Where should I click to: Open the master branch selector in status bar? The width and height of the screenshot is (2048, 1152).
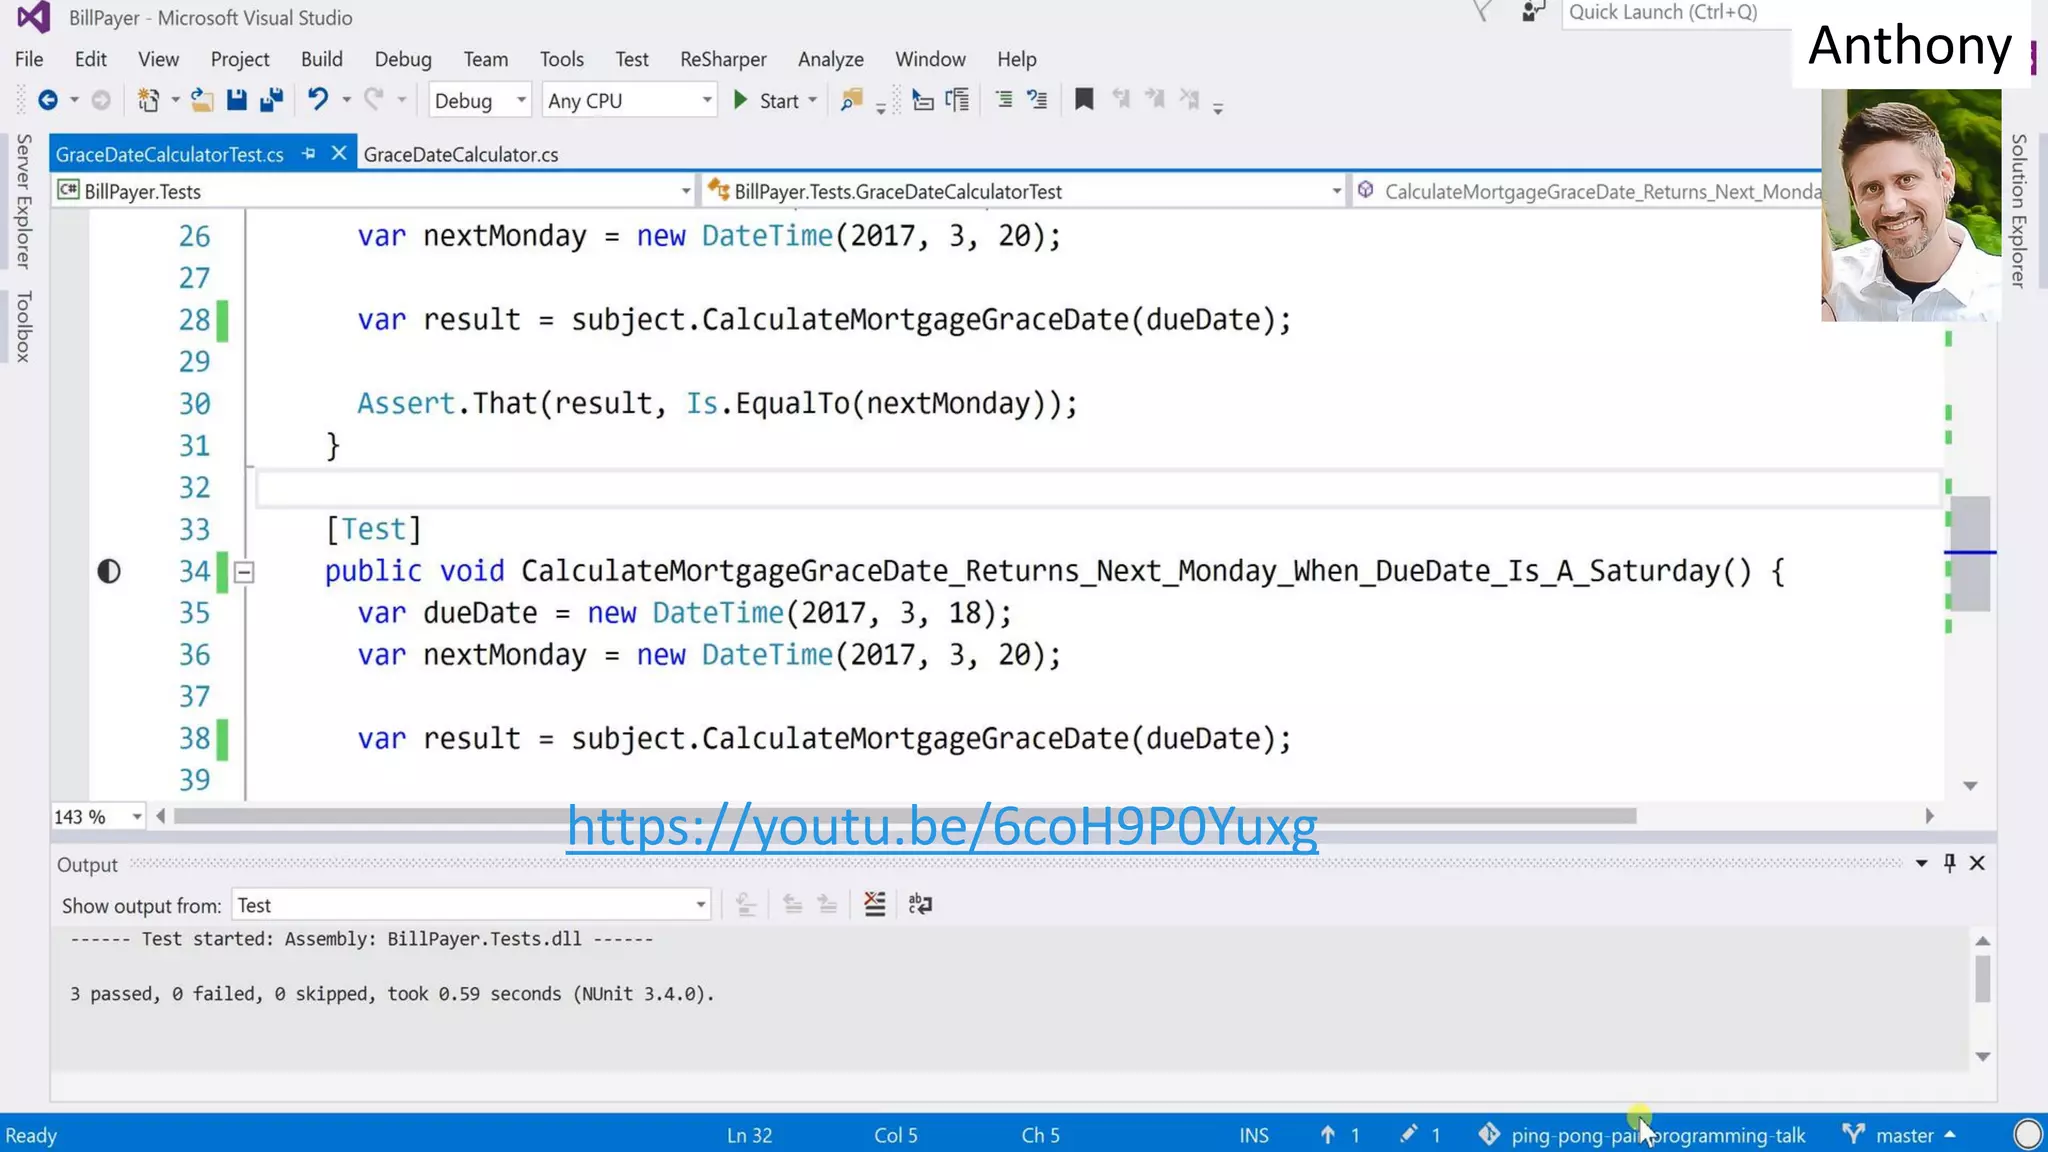point(1904,1135)
